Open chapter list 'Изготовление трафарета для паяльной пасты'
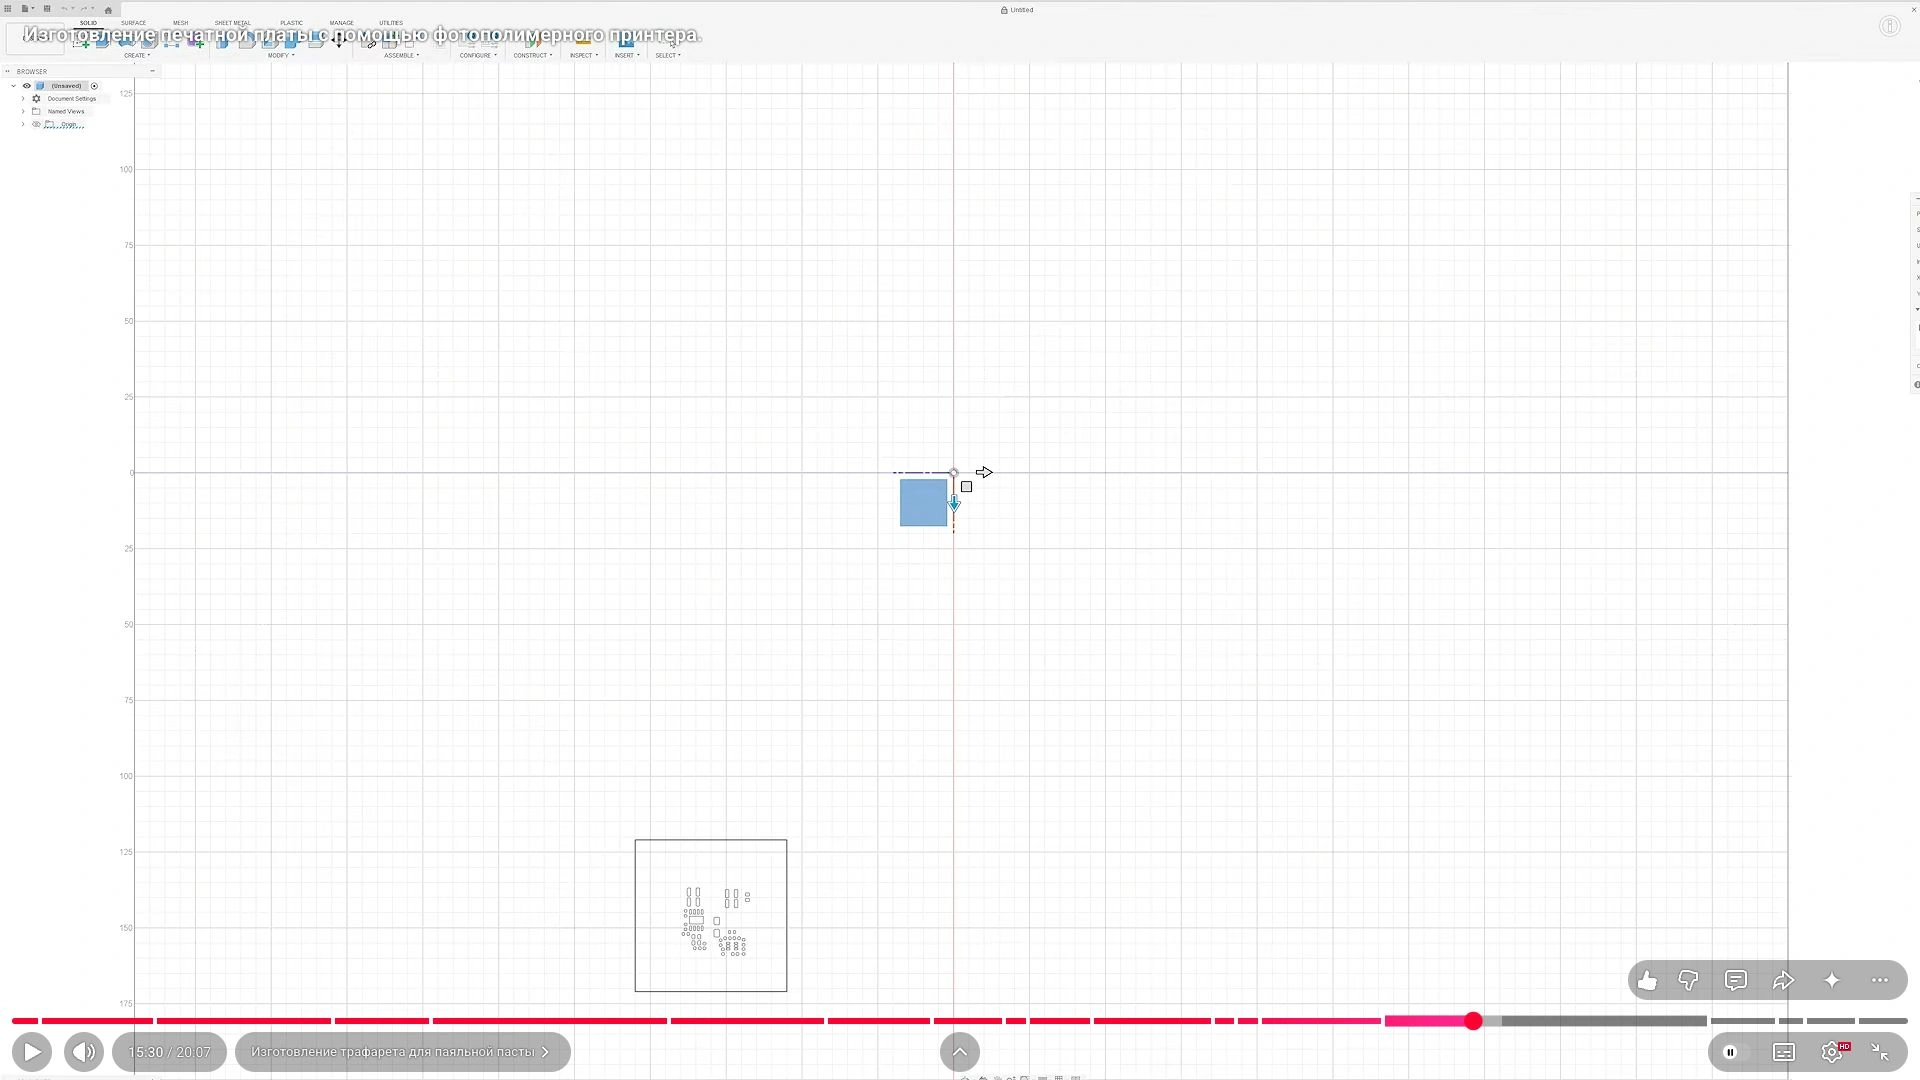 click(402, 1052)
